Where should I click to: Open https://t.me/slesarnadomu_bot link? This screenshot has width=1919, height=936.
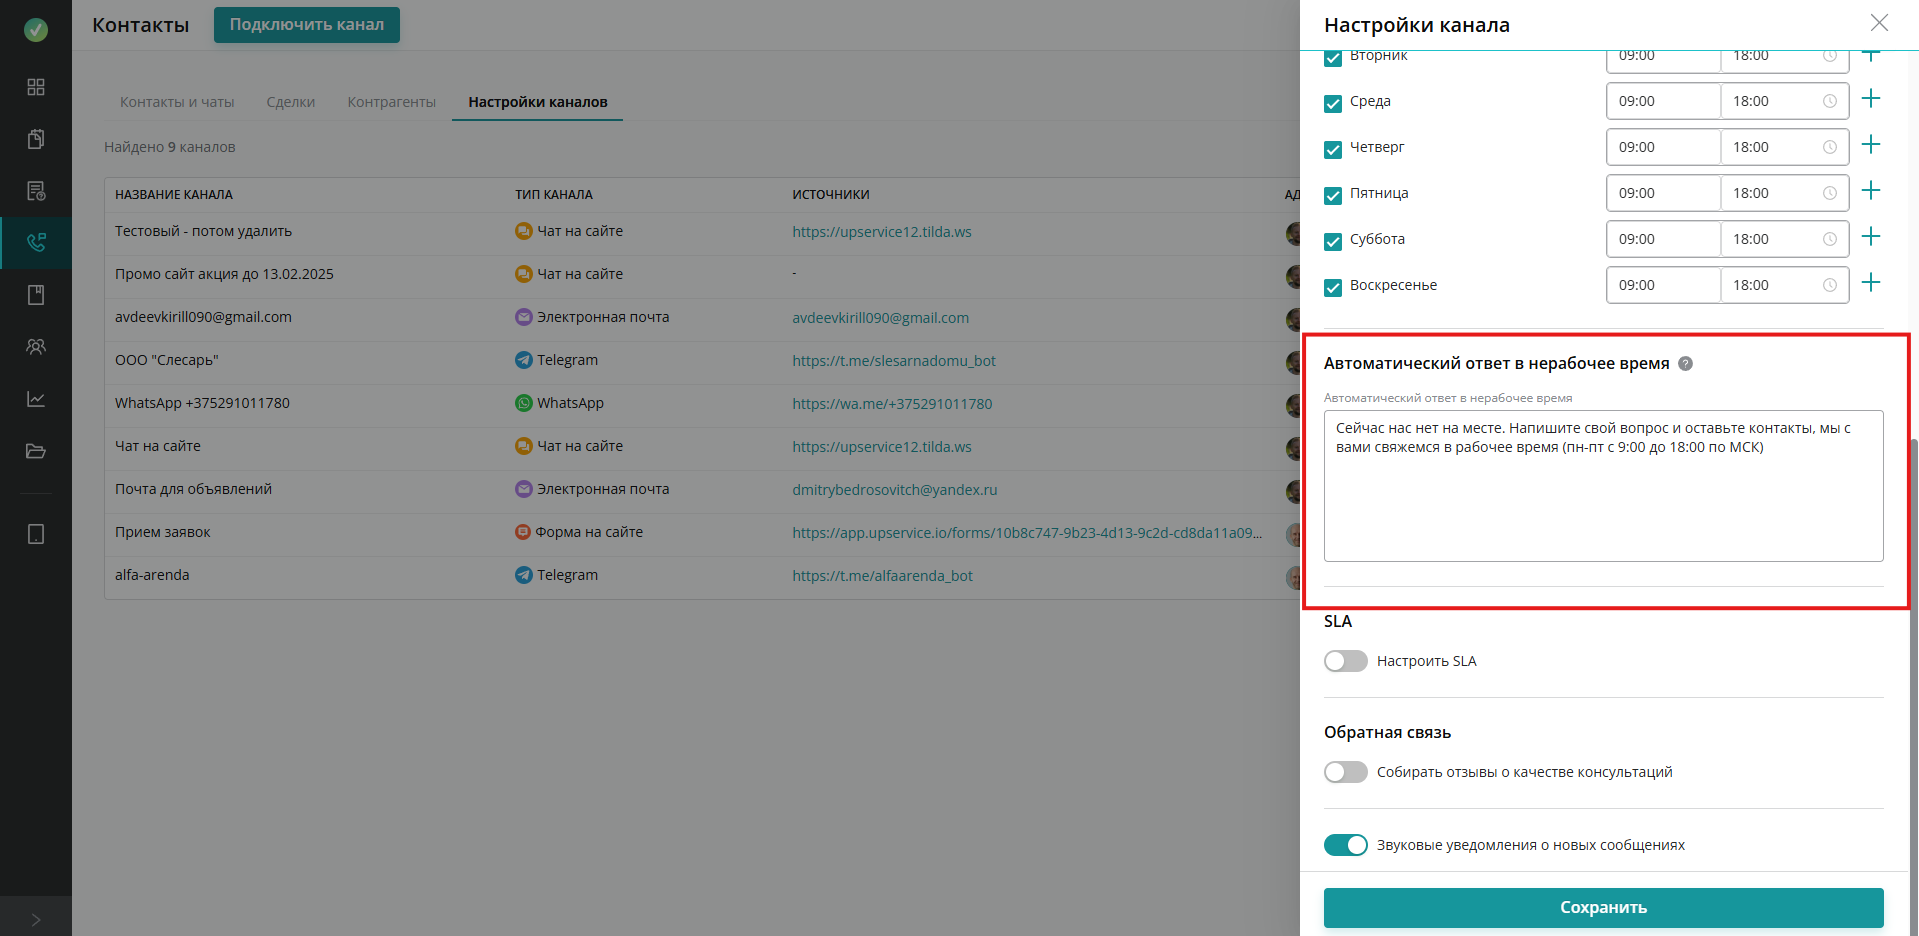coord(894,361)
